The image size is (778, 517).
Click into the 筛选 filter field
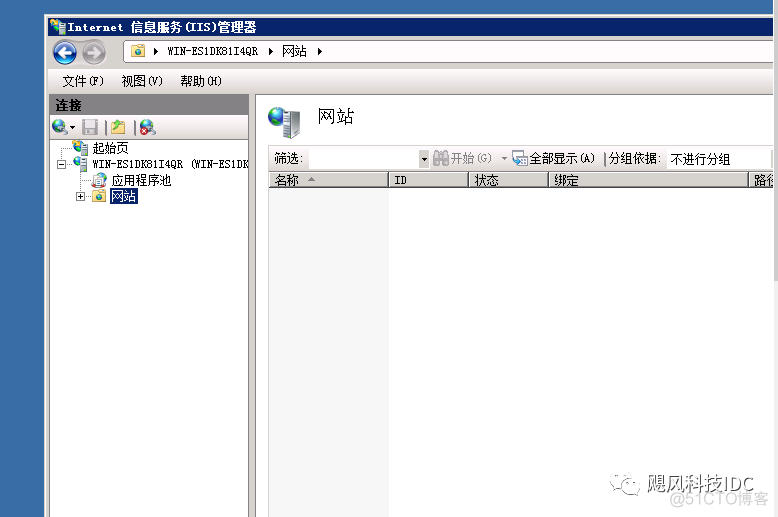364,159
